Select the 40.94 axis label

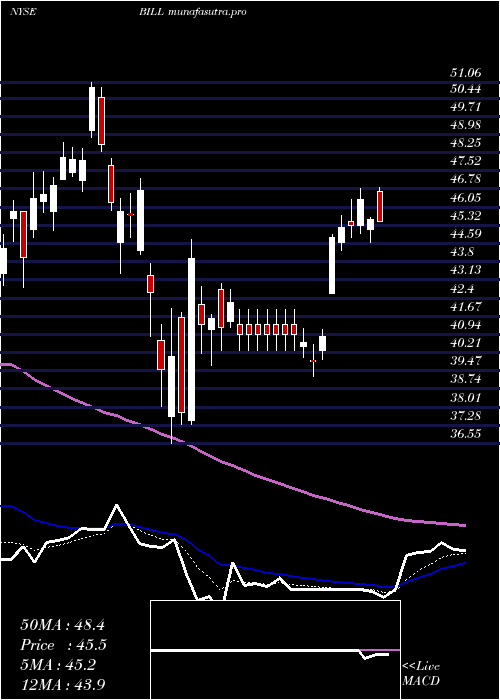pyautogui.click(x=466, y=325)
